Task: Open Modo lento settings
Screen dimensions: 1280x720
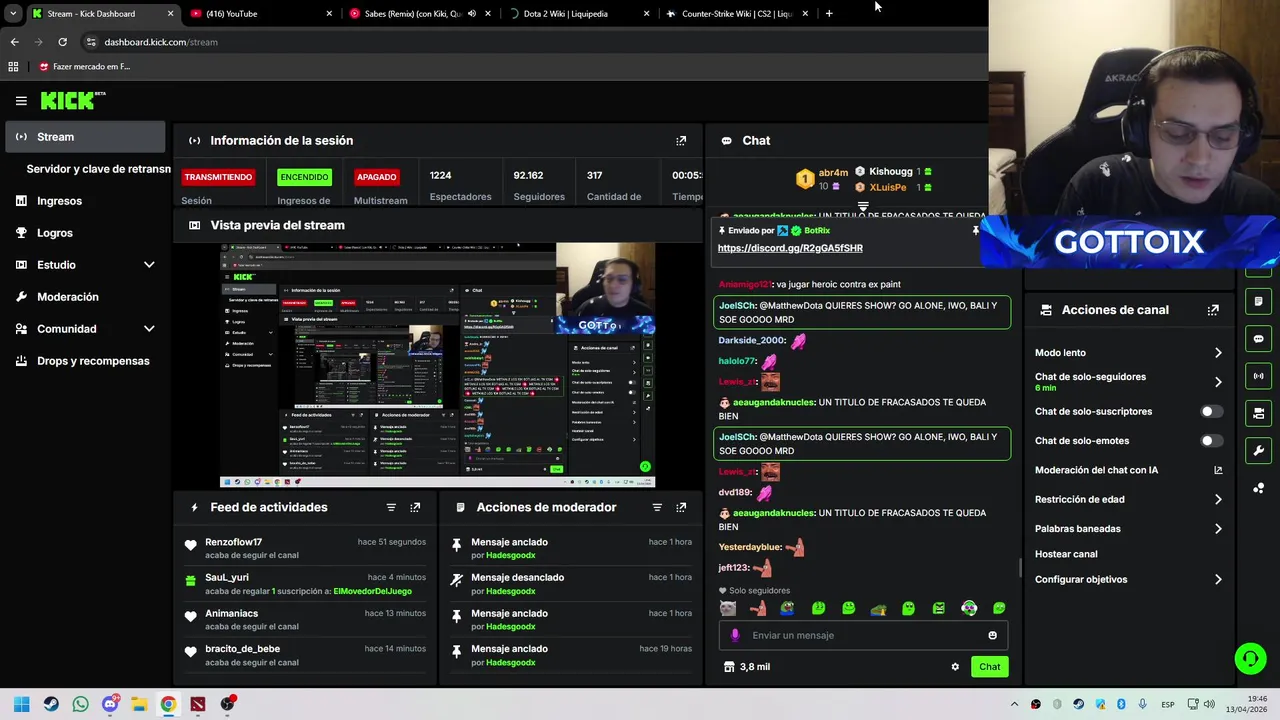Action: [1128, 353]
